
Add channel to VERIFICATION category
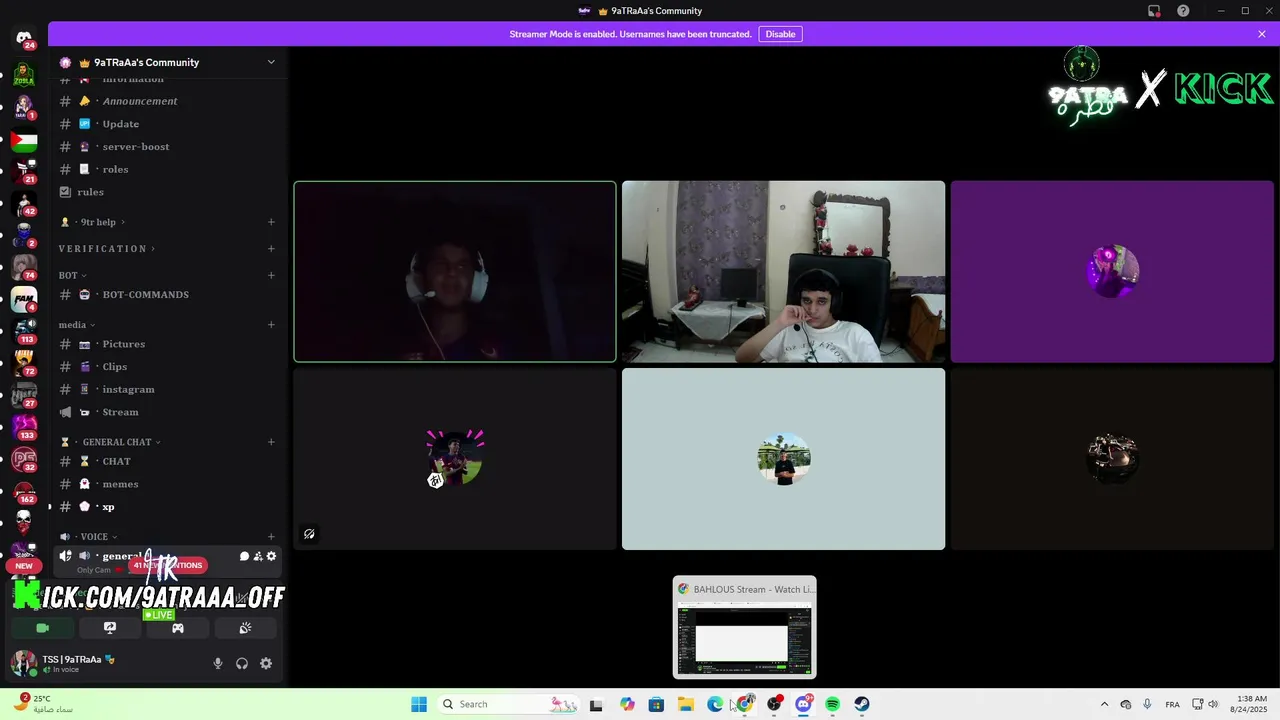click(271, 249)
